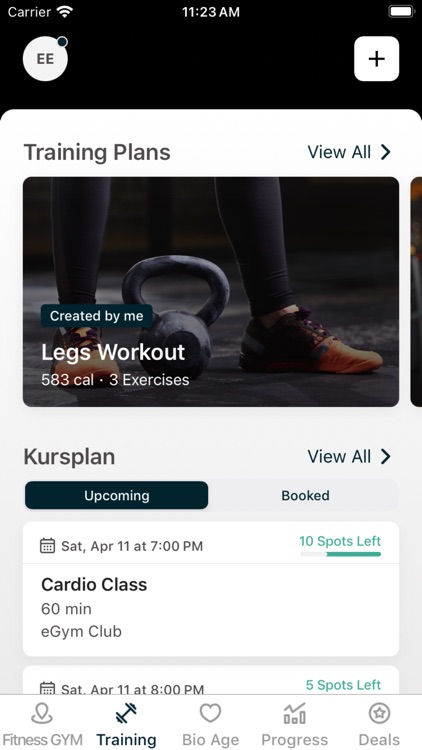The image size is (422, 750).
Task: Tap the 5 Spots Left label
Action: tap(344, 685)
